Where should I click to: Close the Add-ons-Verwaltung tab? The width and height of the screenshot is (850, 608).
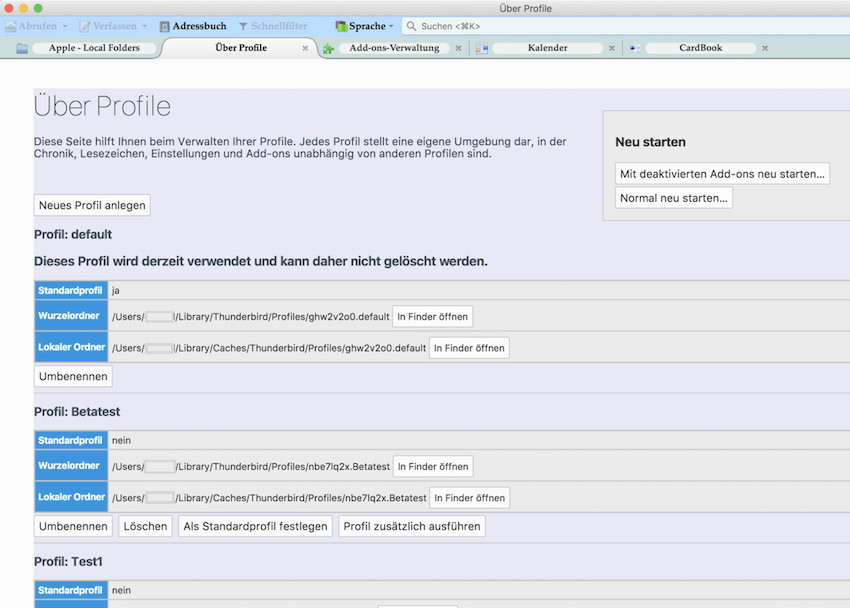tap(458, 48)
